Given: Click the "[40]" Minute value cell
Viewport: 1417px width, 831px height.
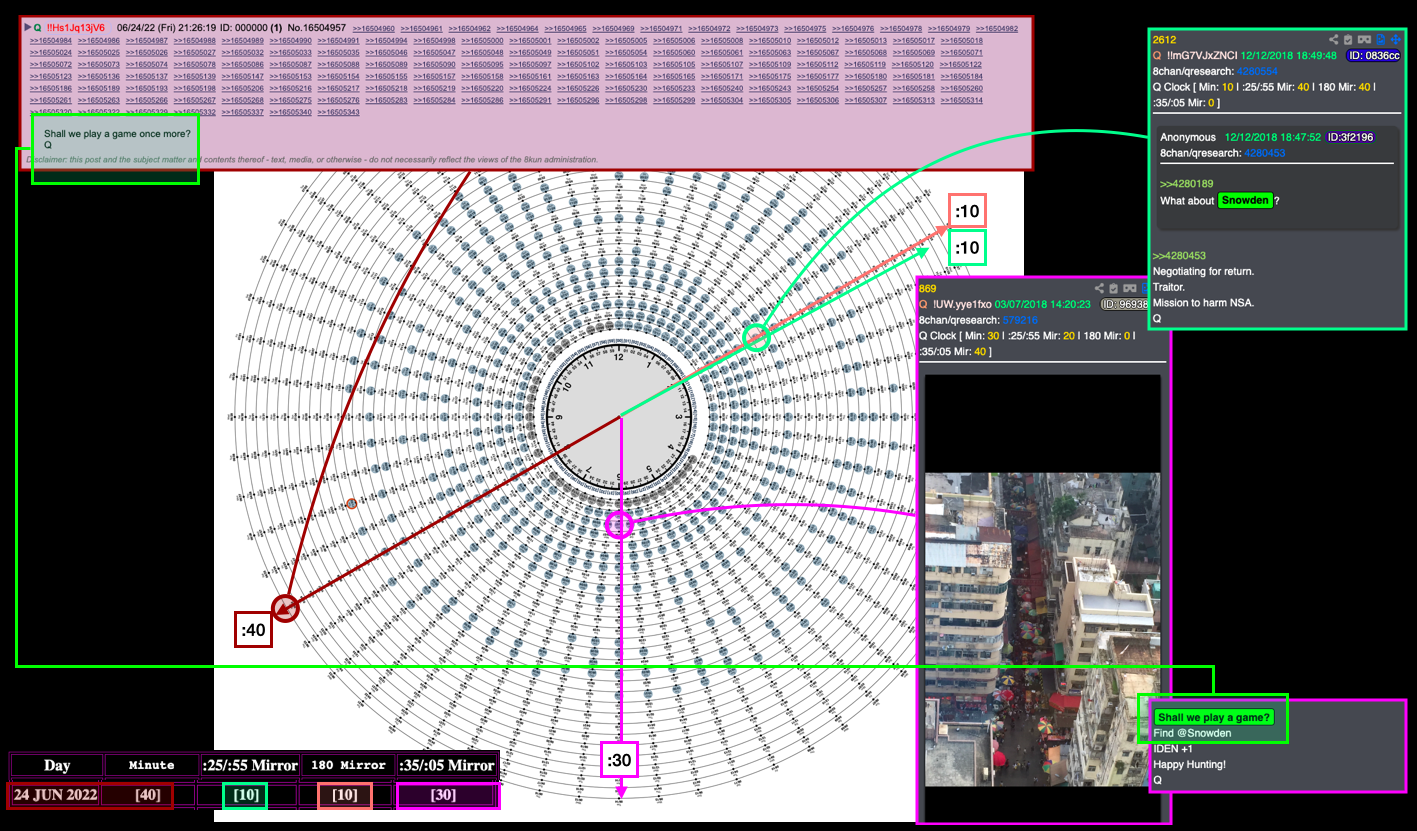Looking at the screenshot, I should (148, 795).
